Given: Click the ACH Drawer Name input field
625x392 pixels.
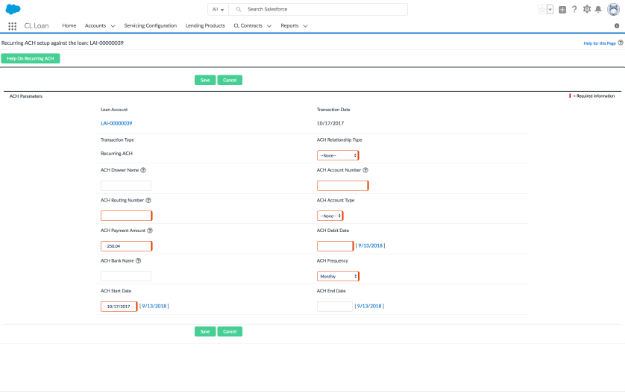Looking at the screenshot, I should click(x=126, y=185).
